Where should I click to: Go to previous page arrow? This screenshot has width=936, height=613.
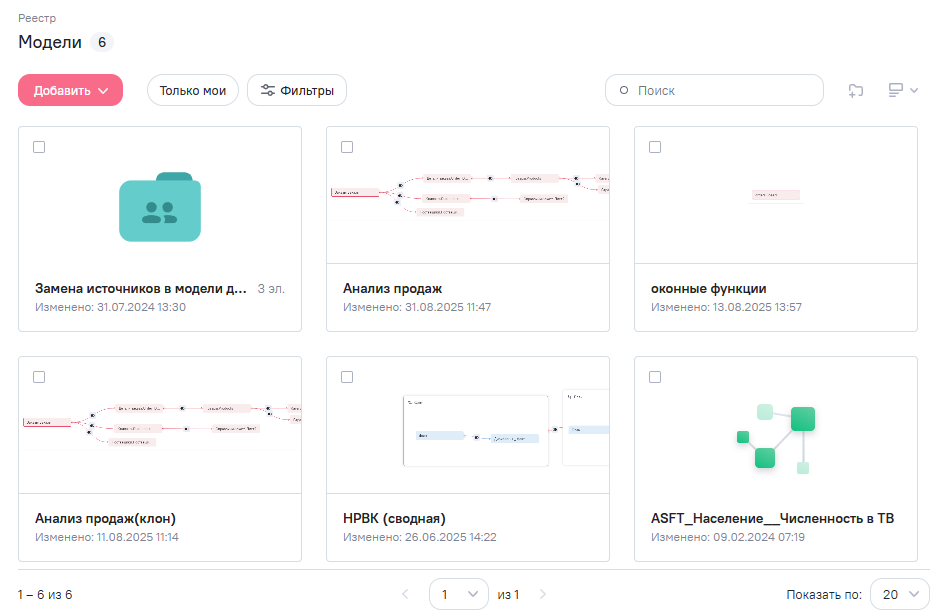click(x=405, y=595)
